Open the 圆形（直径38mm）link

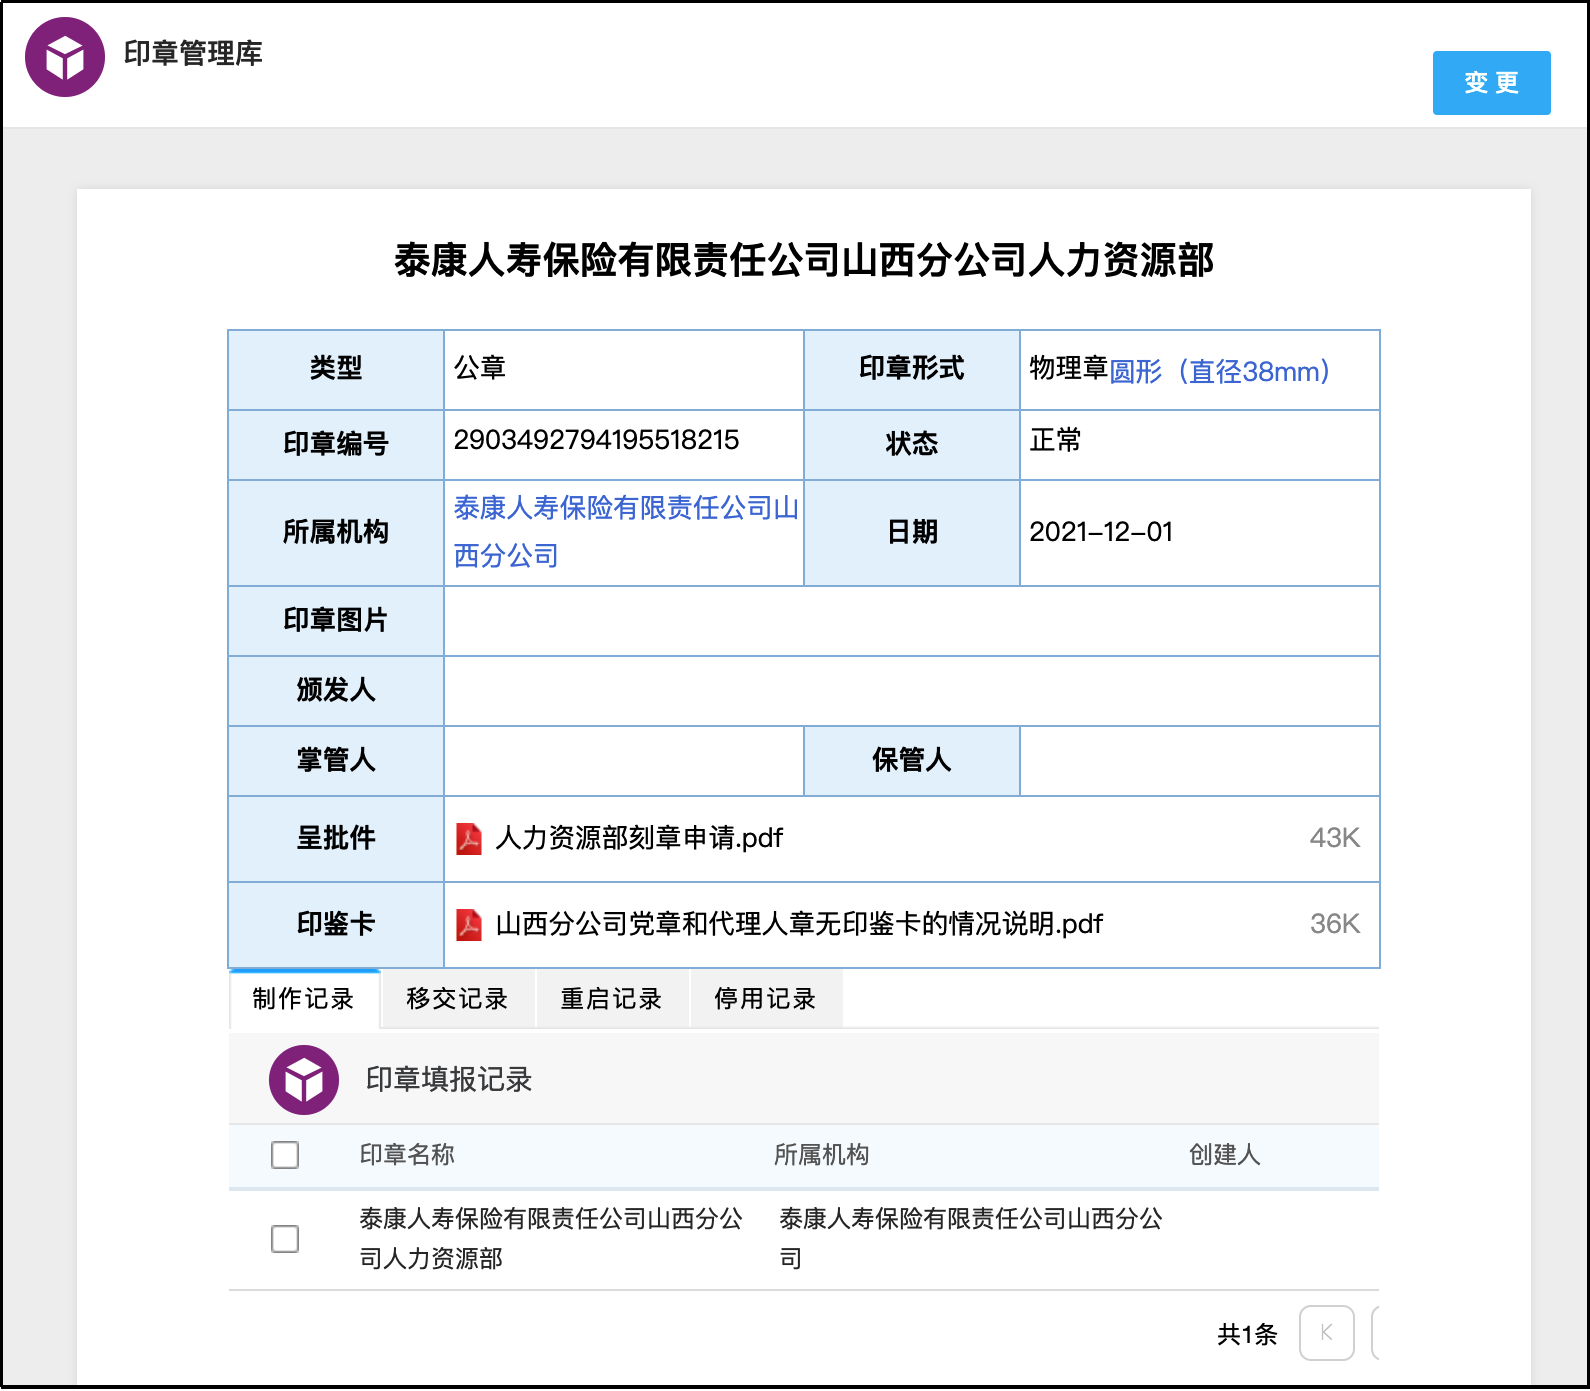click(1220, 372)
